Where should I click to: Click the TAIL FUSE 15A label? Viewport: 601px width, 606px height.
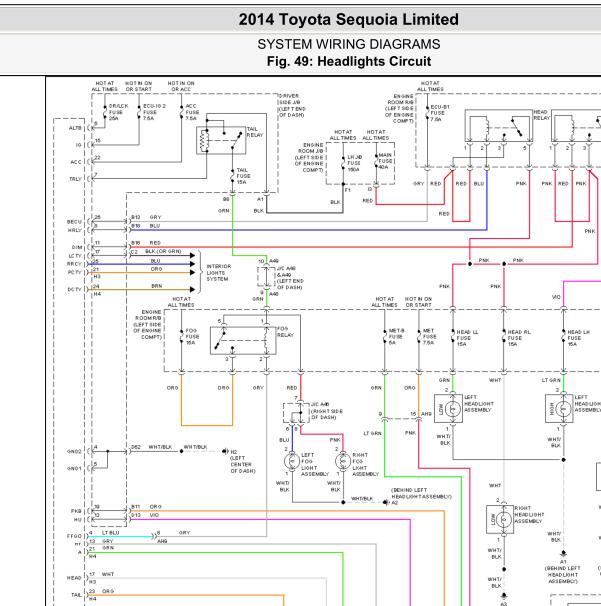pyautogui.click(x=243, y=176)
